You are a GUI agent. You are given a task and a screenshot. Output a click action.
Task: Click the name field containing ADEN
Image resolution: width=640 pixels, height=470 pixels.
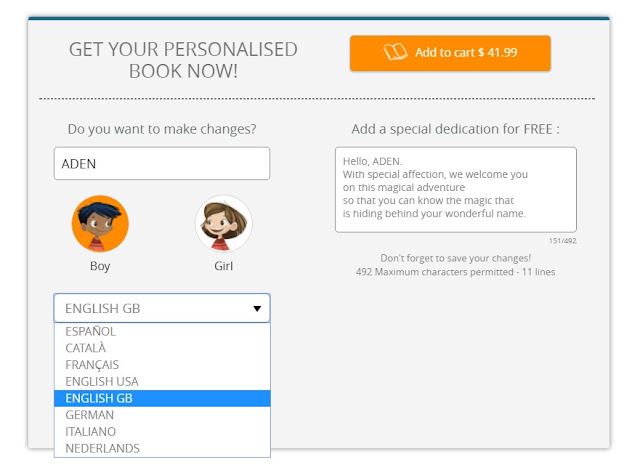coord(162,163)
